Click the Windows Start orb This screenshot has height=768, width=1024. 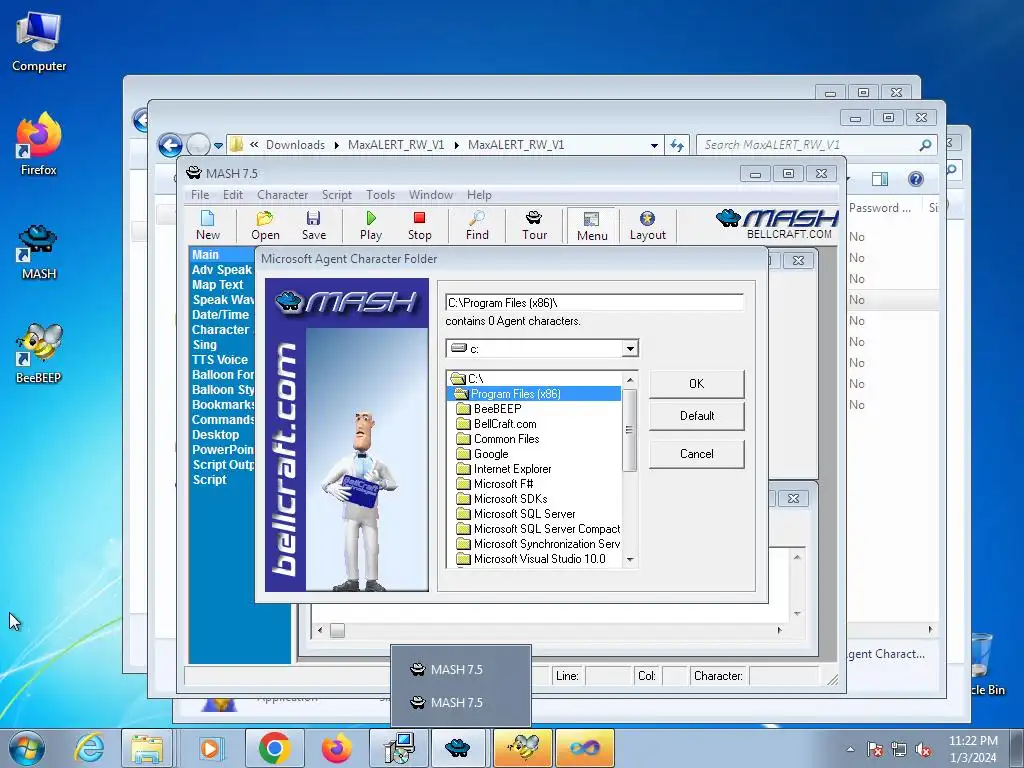tap(26, 748)
